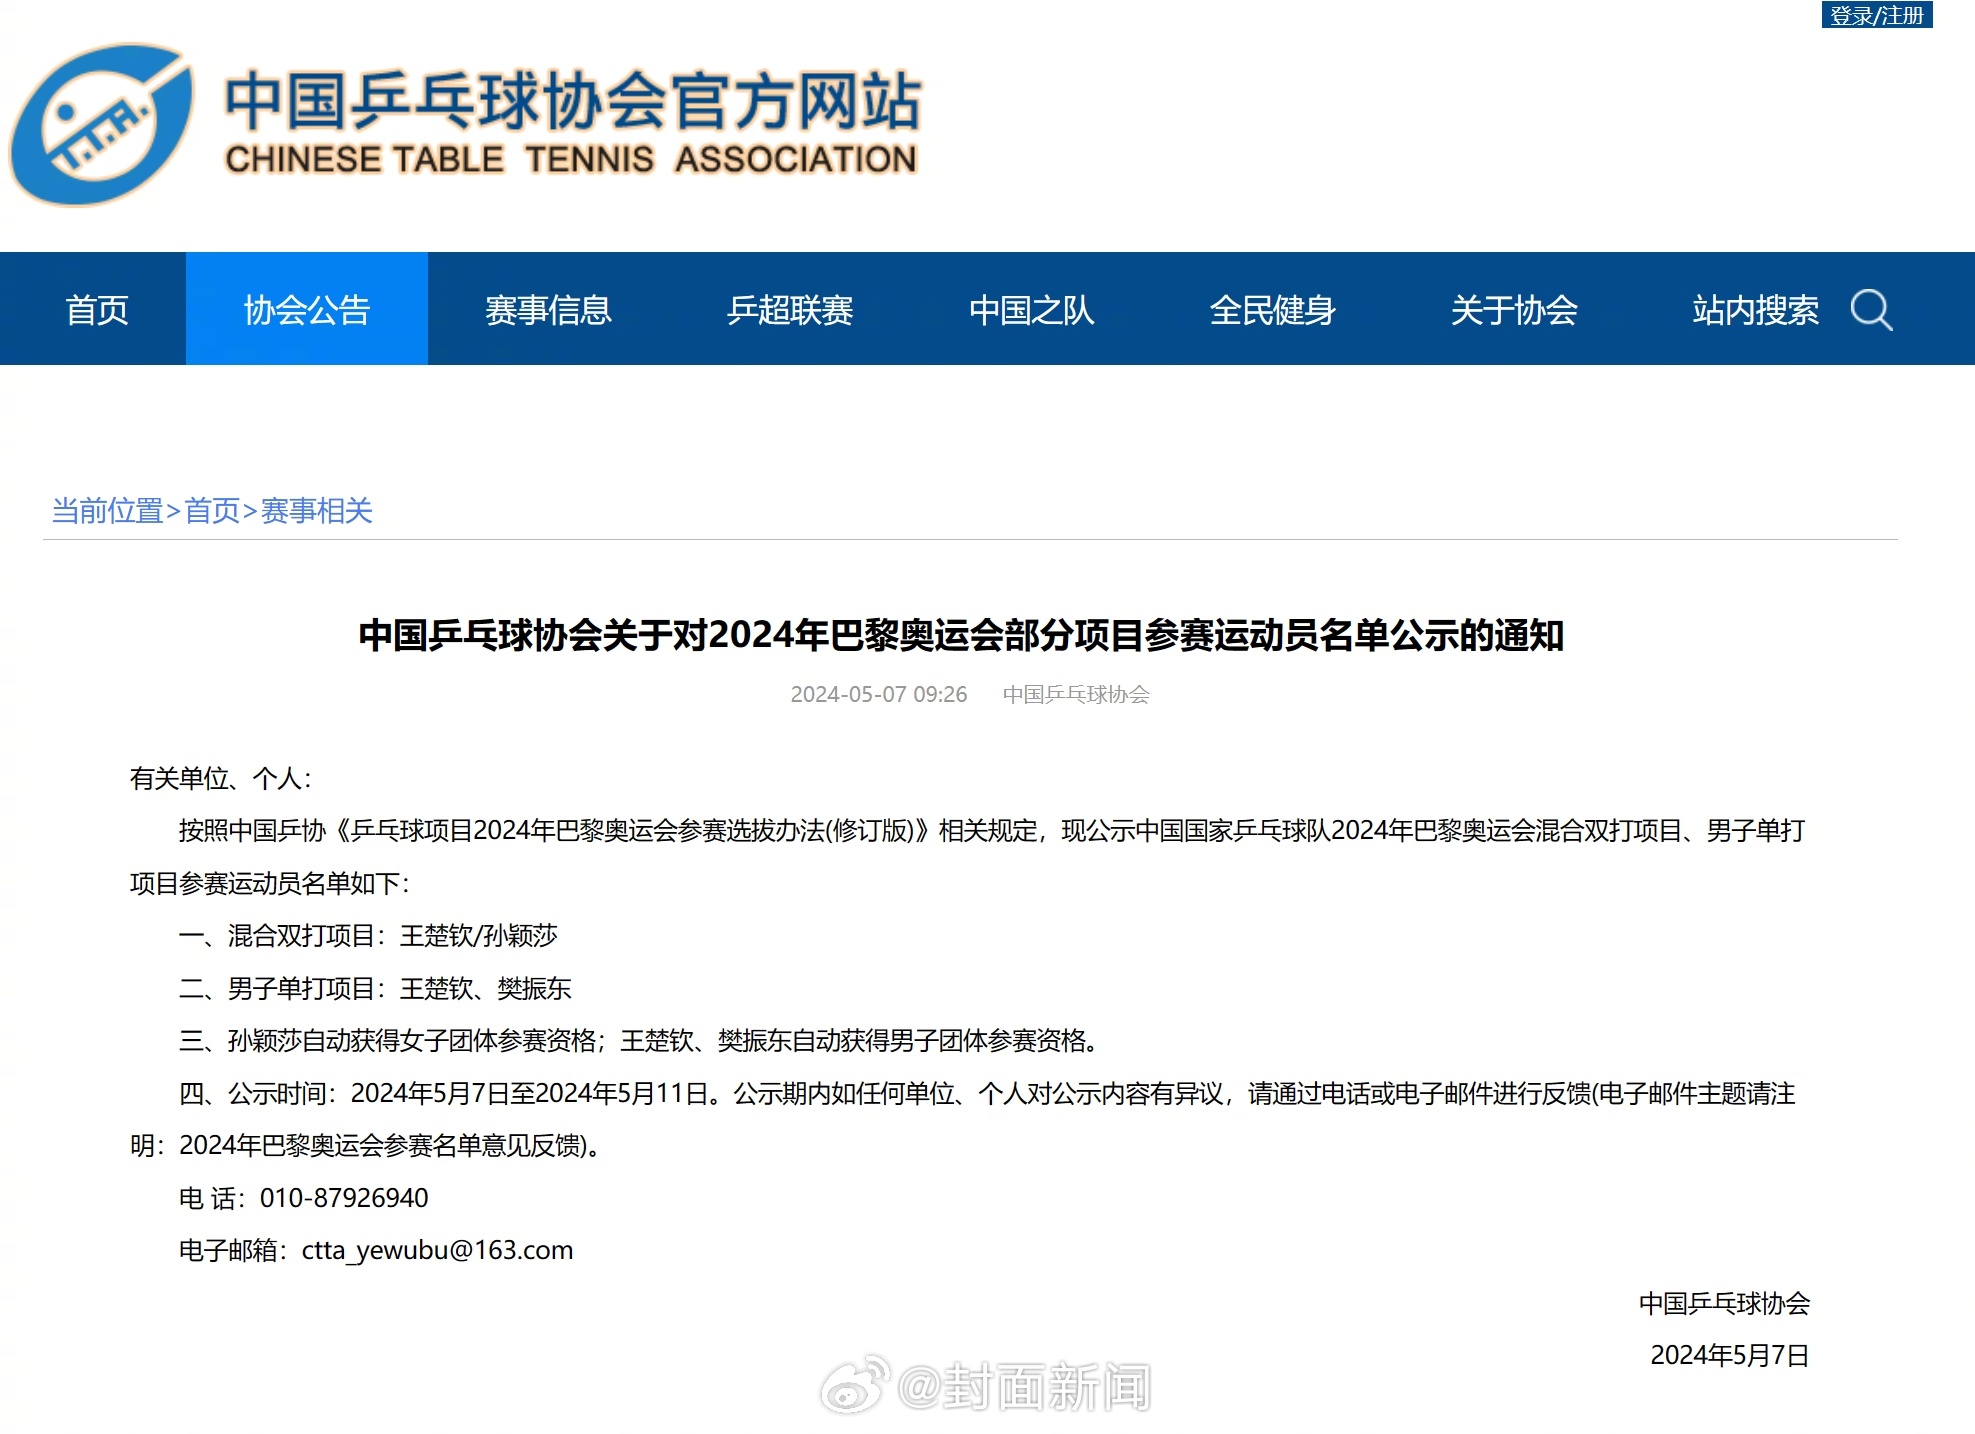Open the 站内搜索 search feature
1975x1434 pixels.
pyautogui.click(x=1758, y=310)
